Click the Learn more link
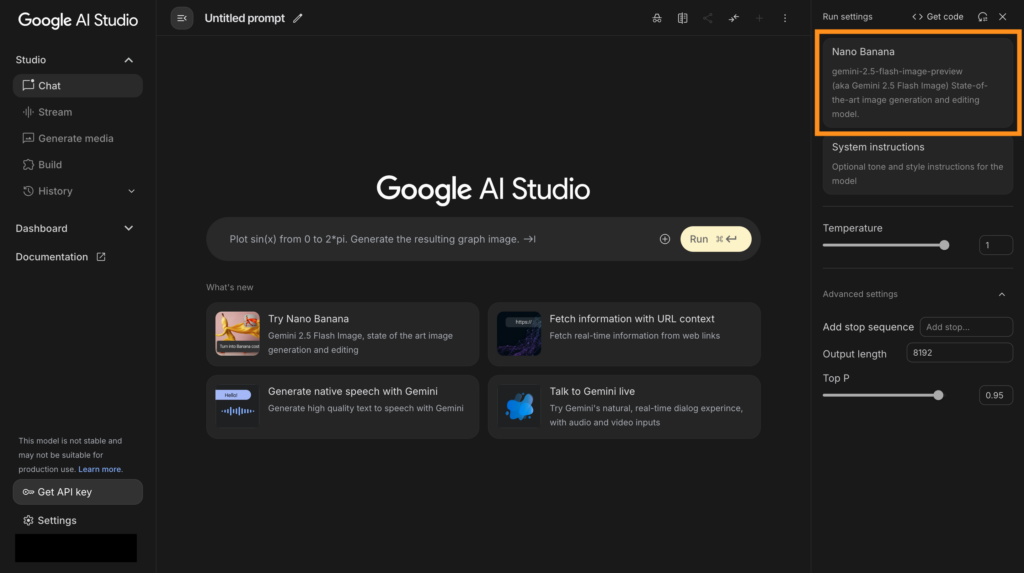Screen dimensions: 1024x573 [x=99, y=469]
